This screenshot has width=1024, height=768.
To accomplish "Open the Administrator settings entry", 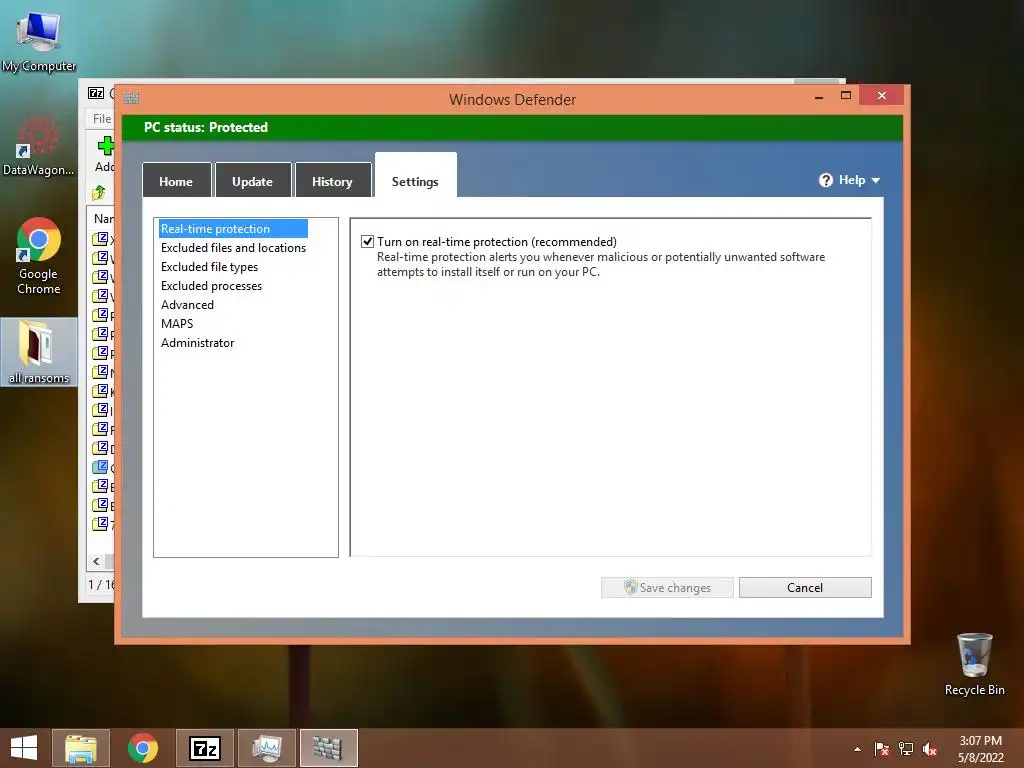I will [x=197, y=342].
